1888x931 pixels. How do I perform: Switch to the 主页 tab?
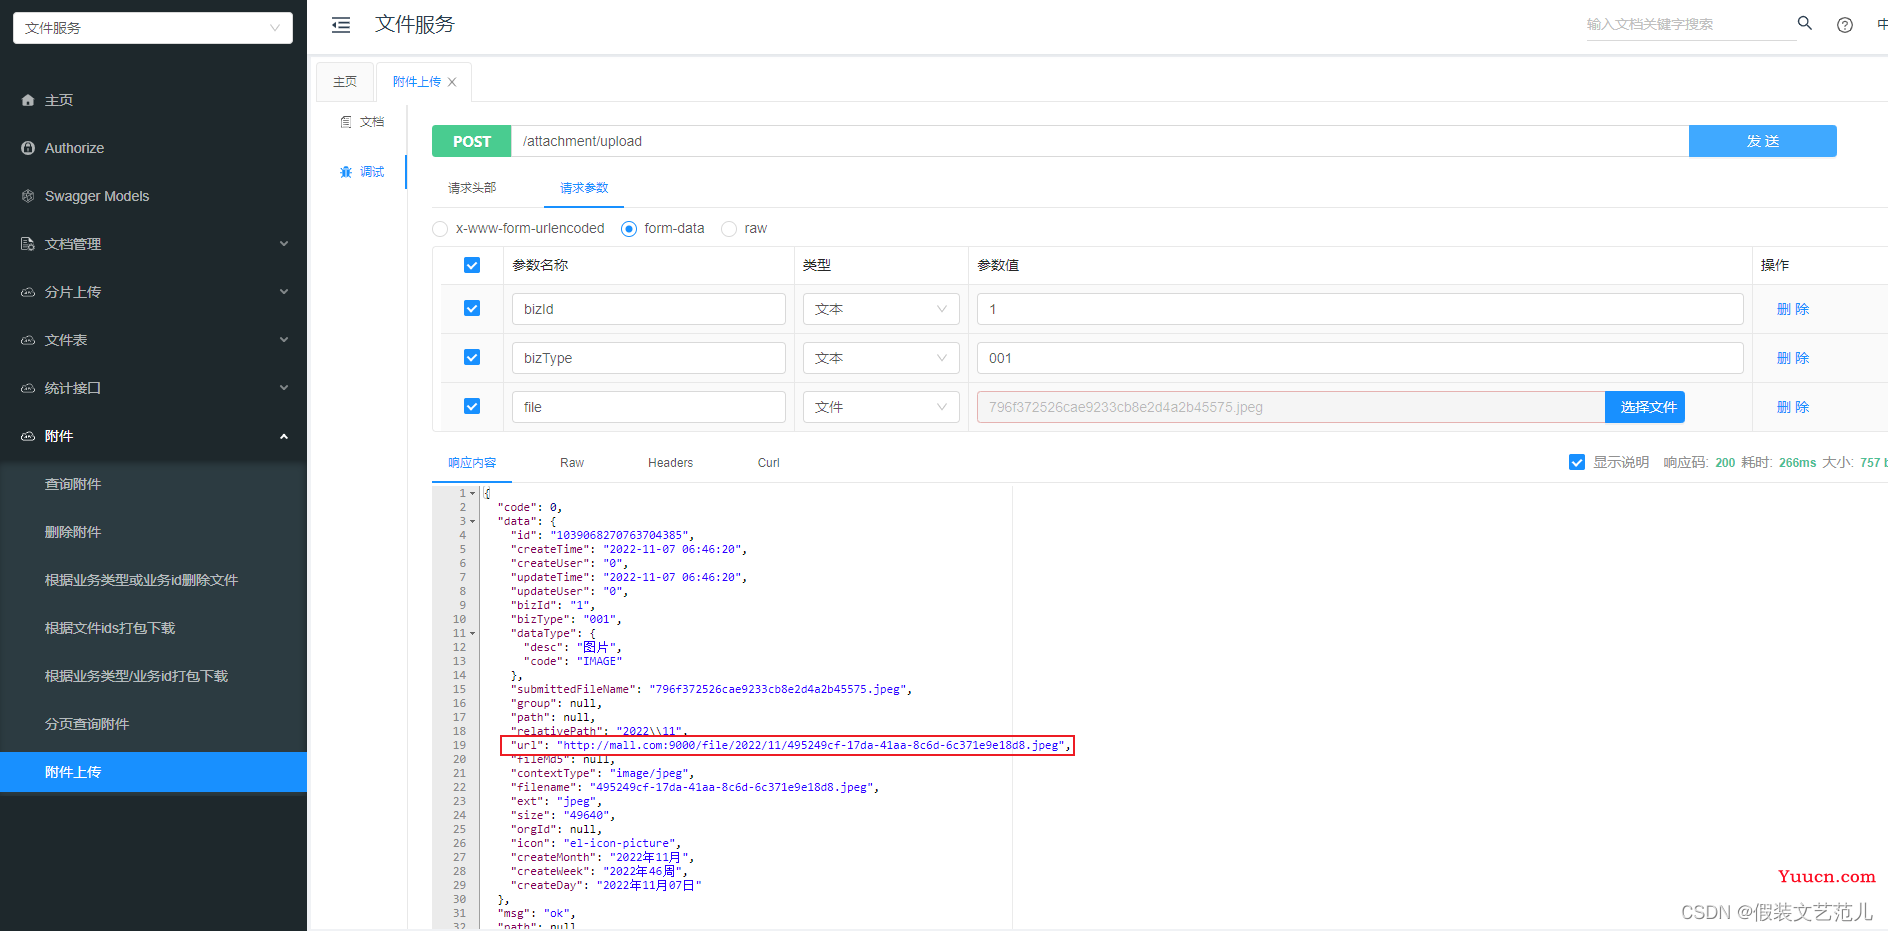pos(345,82)
